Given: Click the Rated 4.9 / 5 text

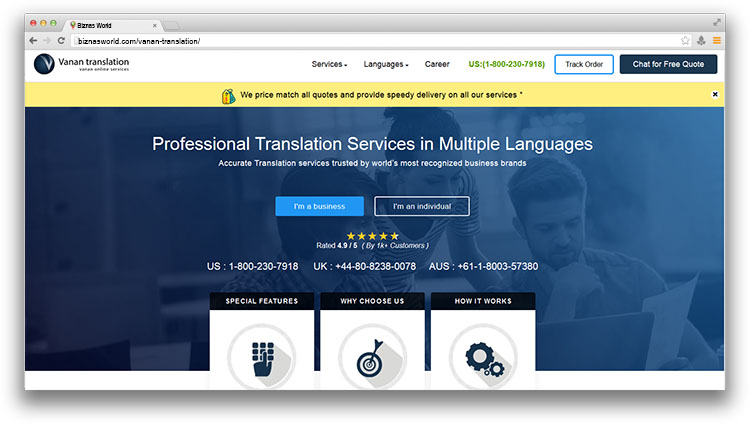Looking at the screenshot, I should [337, 245].
